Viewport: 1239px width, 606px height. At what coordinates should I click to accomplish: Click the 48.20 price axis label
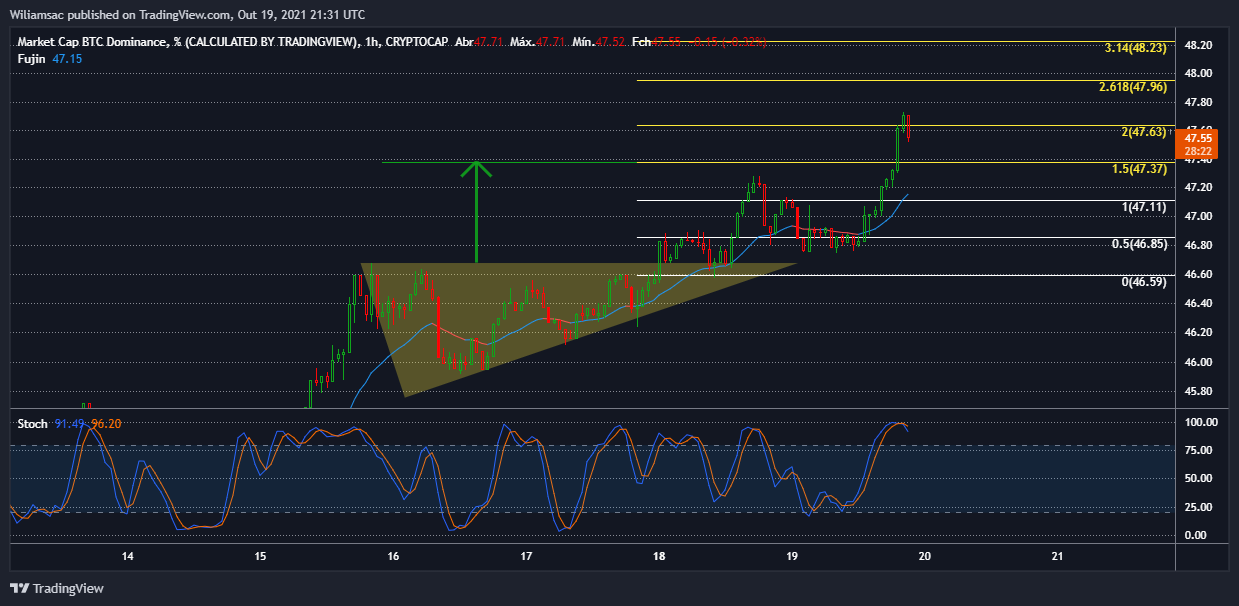click(x=1199, y=46)
